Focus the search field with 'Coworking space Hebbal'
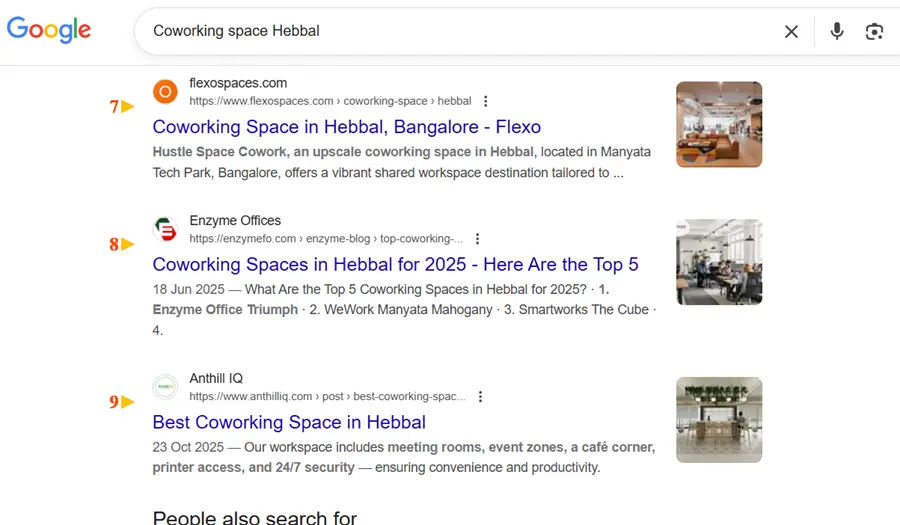900x525 pixels. point(450,31)
